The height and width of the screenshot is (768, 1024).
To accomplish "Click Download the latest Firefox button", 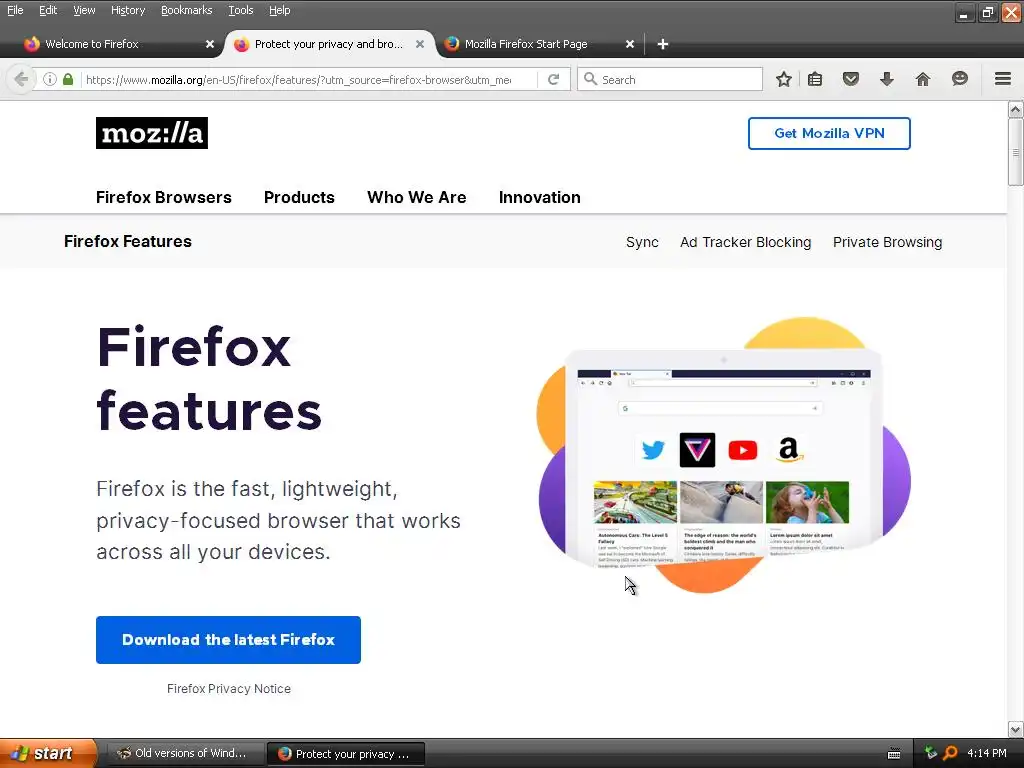I will [228, 640].
